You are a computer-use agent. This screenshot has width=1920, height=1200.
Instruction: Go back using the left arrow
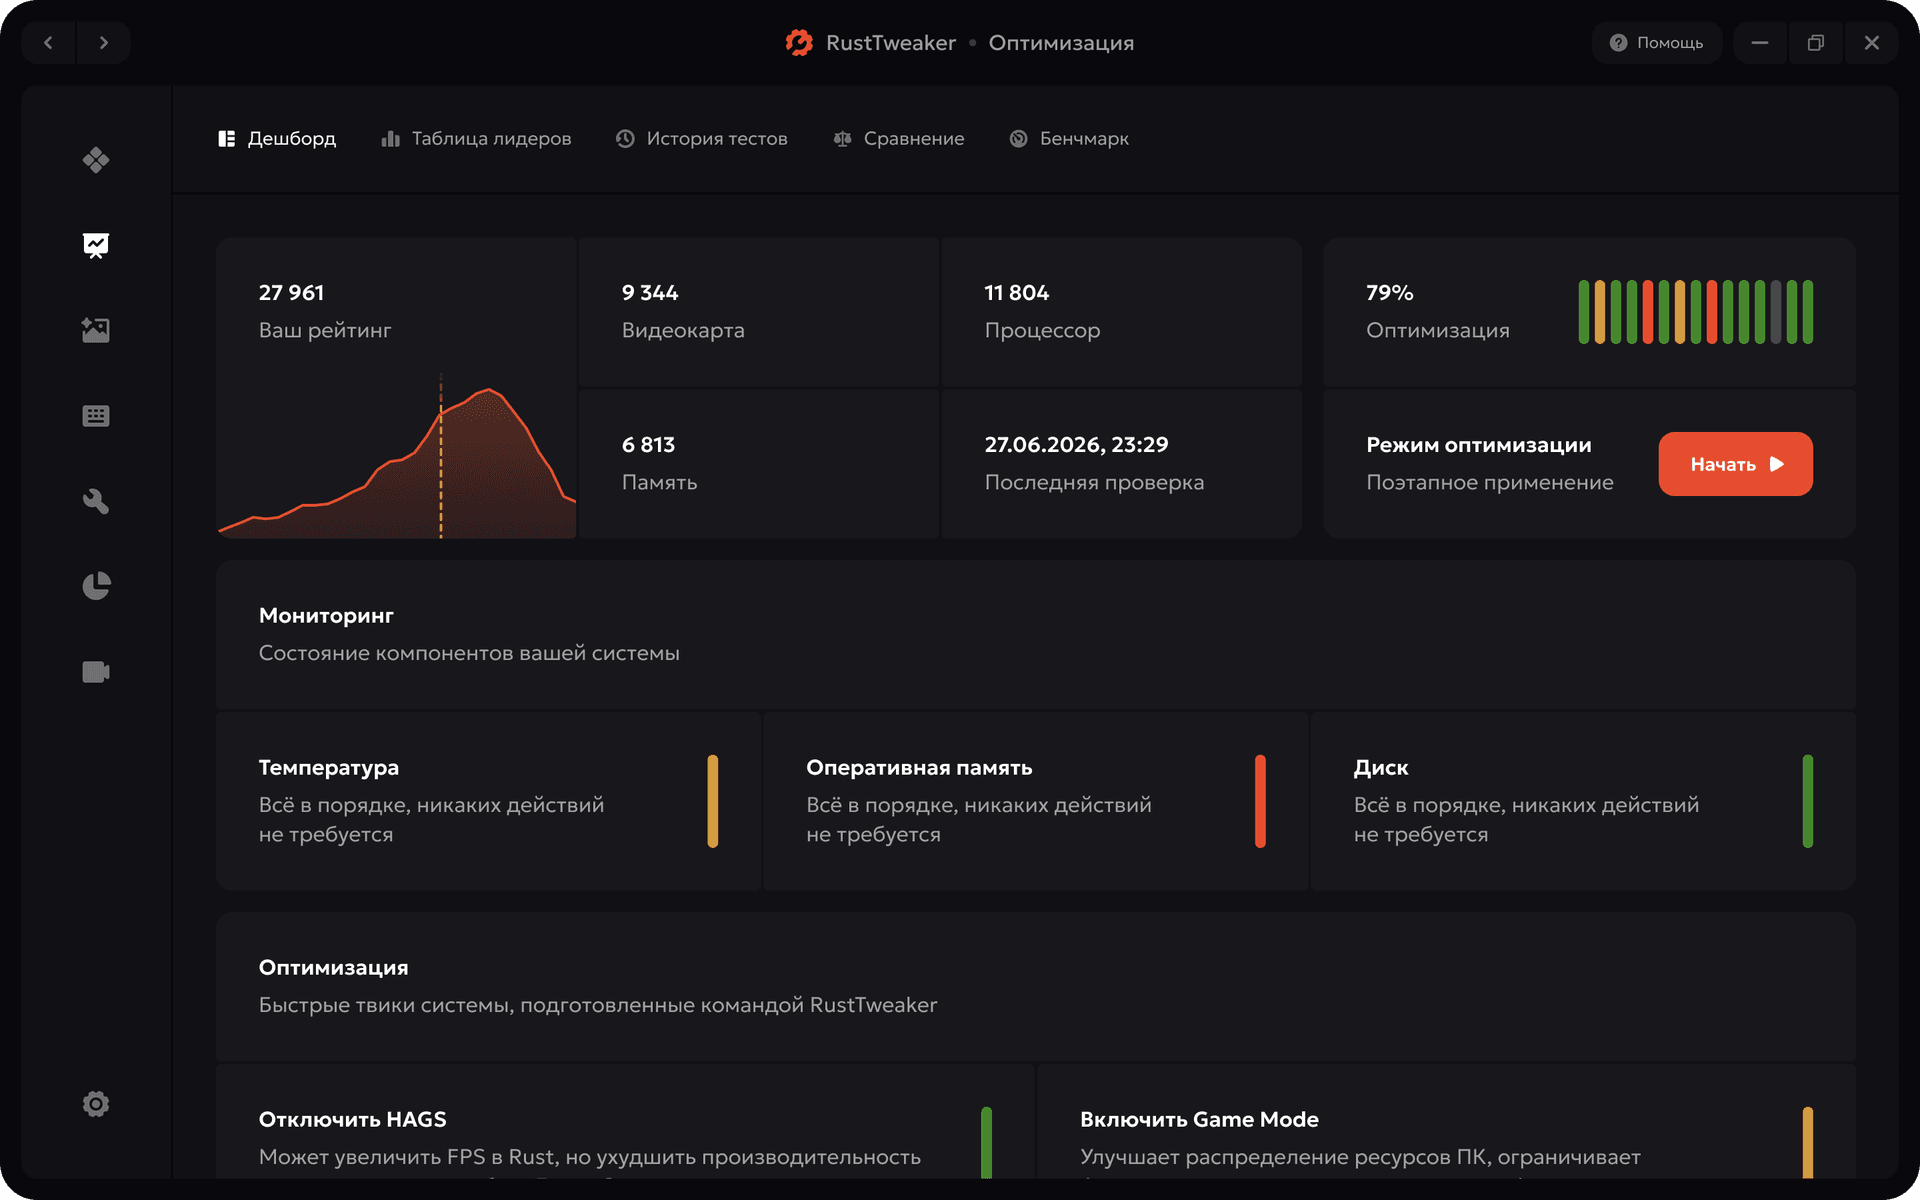tap(48, 43)
